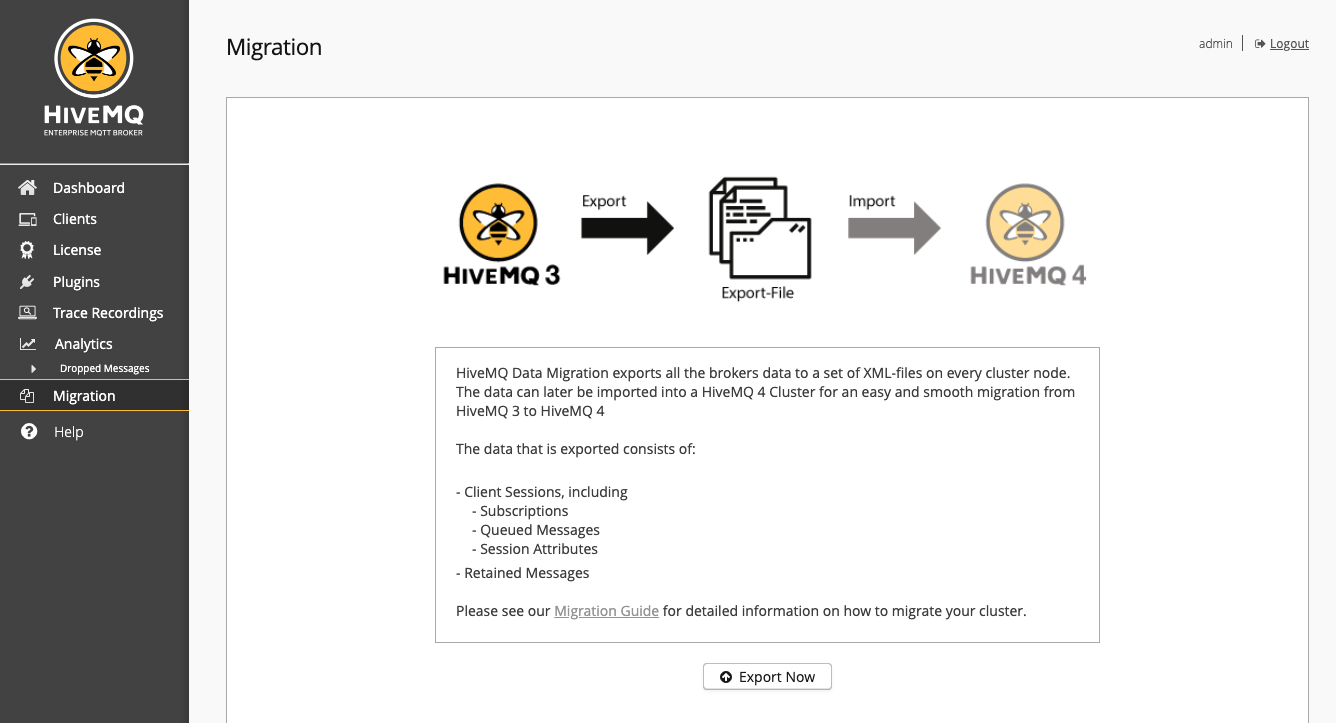Click the faded HiveMQ 4 bee logo
Screen dimensions: 1336x723
1025,223
